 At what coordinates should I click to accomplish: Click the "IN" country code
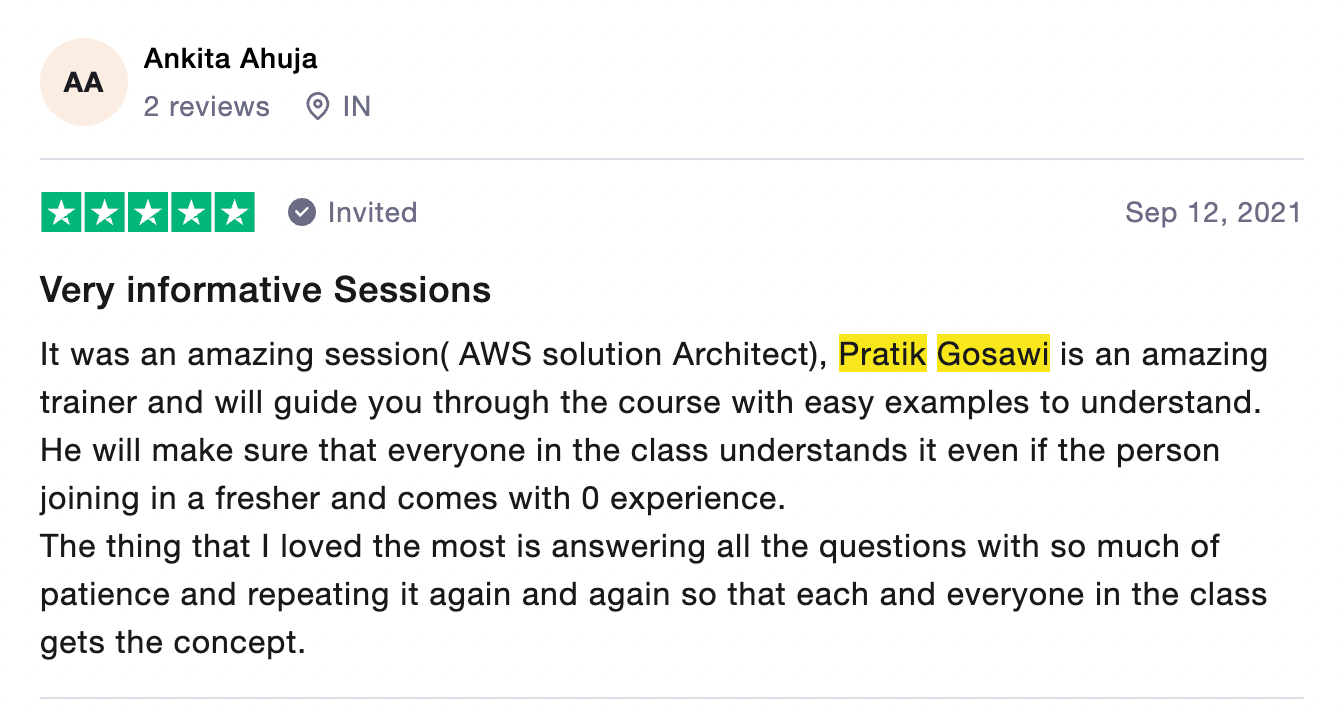click(357, 107)
